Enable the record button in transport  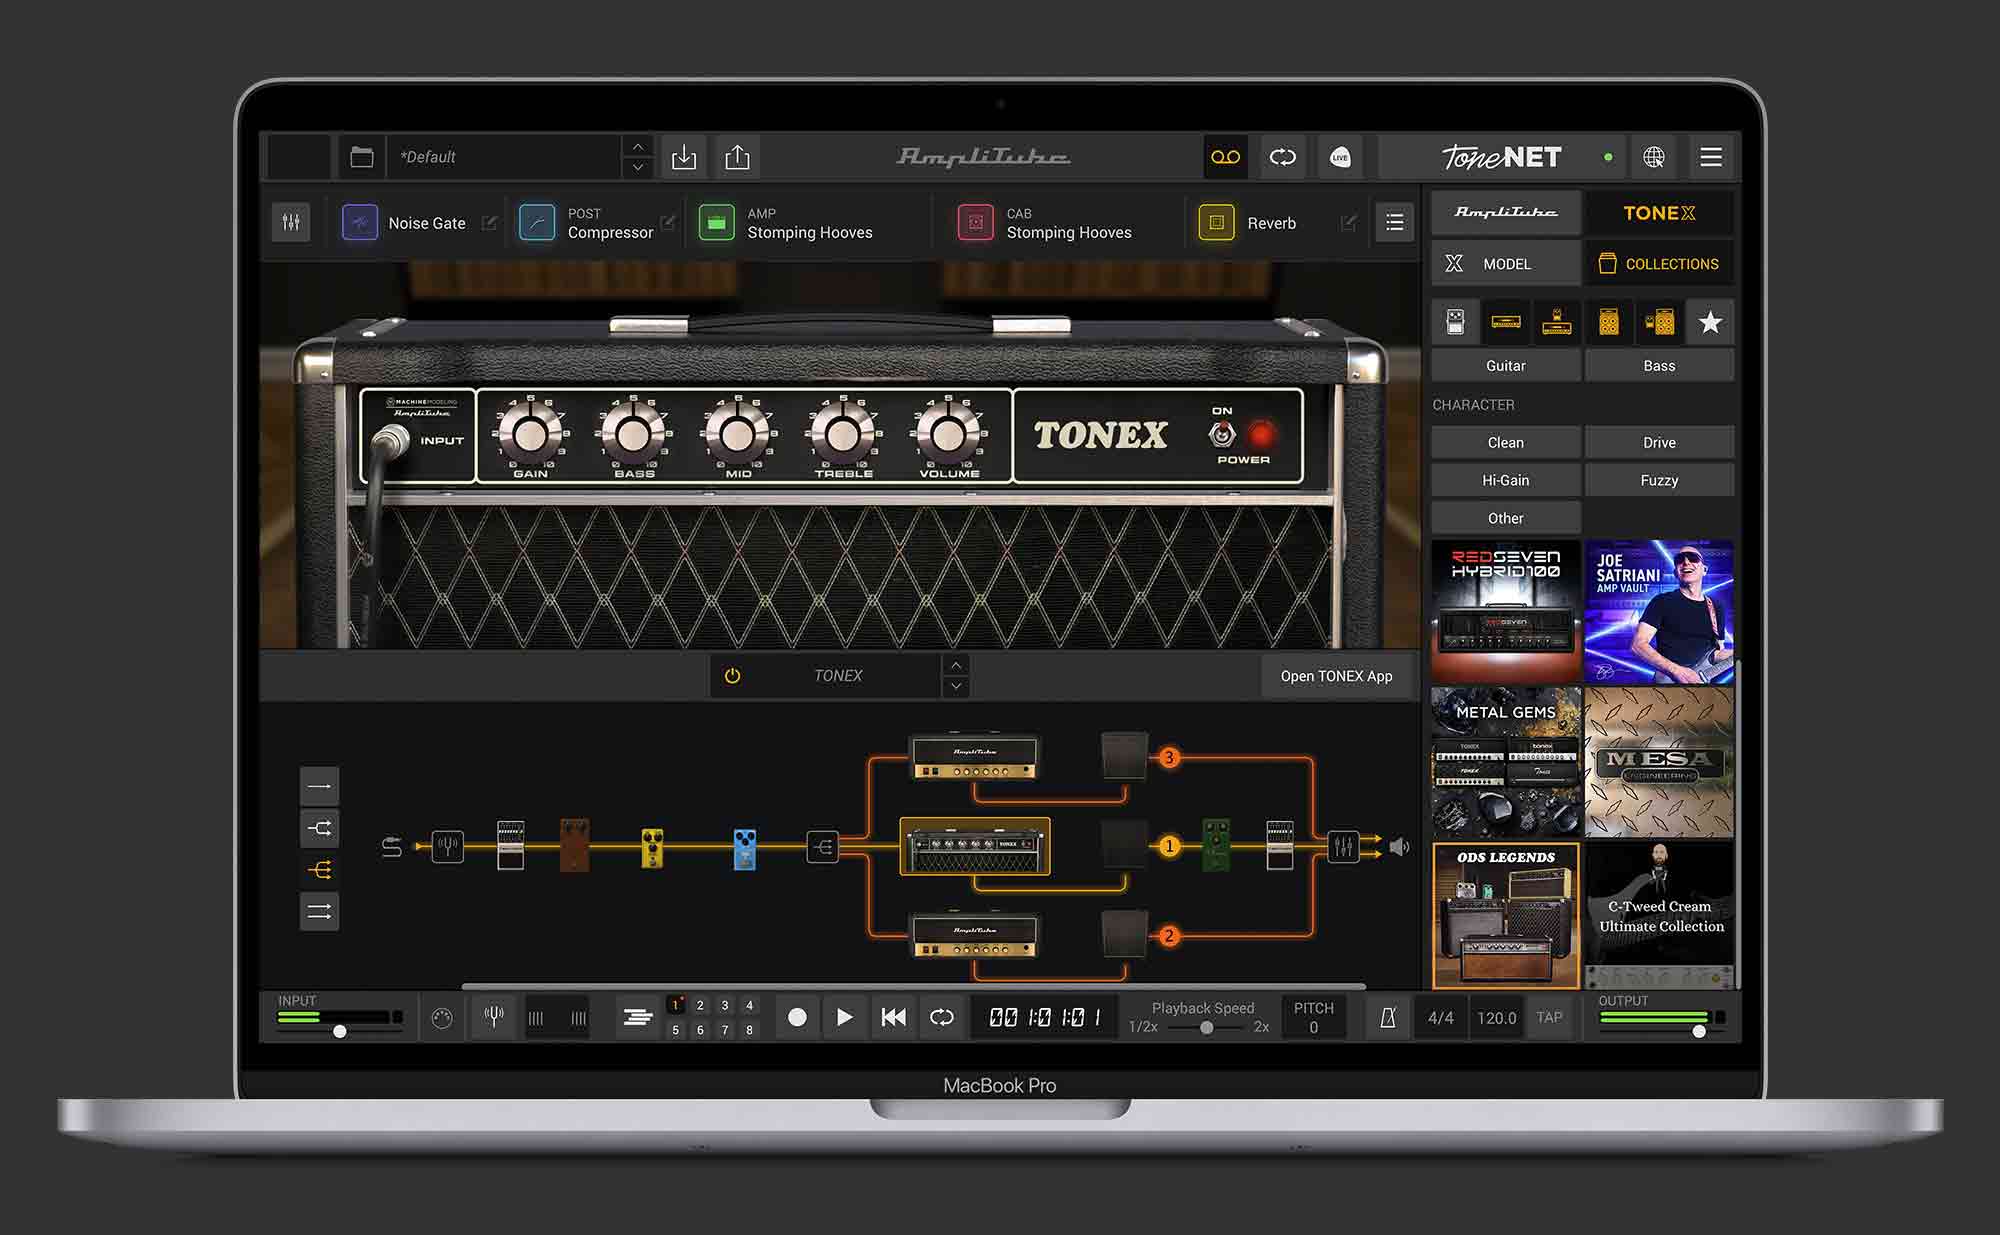794,1016
